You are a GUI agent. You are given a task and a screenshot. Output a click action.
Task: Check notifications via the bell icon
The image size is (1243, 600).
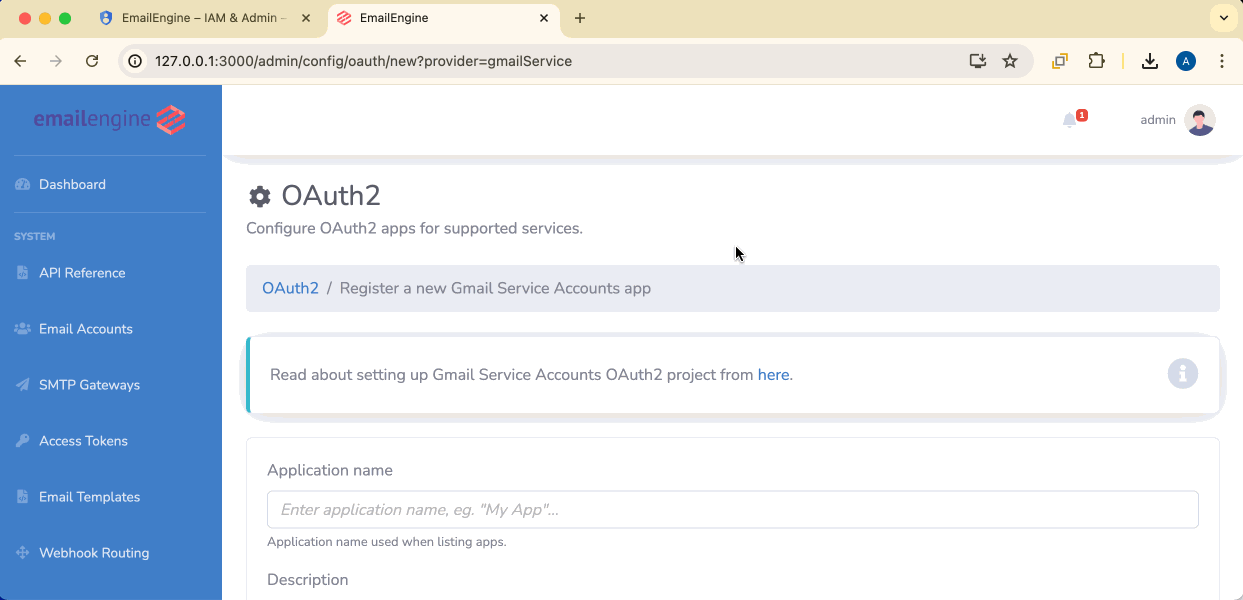coord(1069,118)
